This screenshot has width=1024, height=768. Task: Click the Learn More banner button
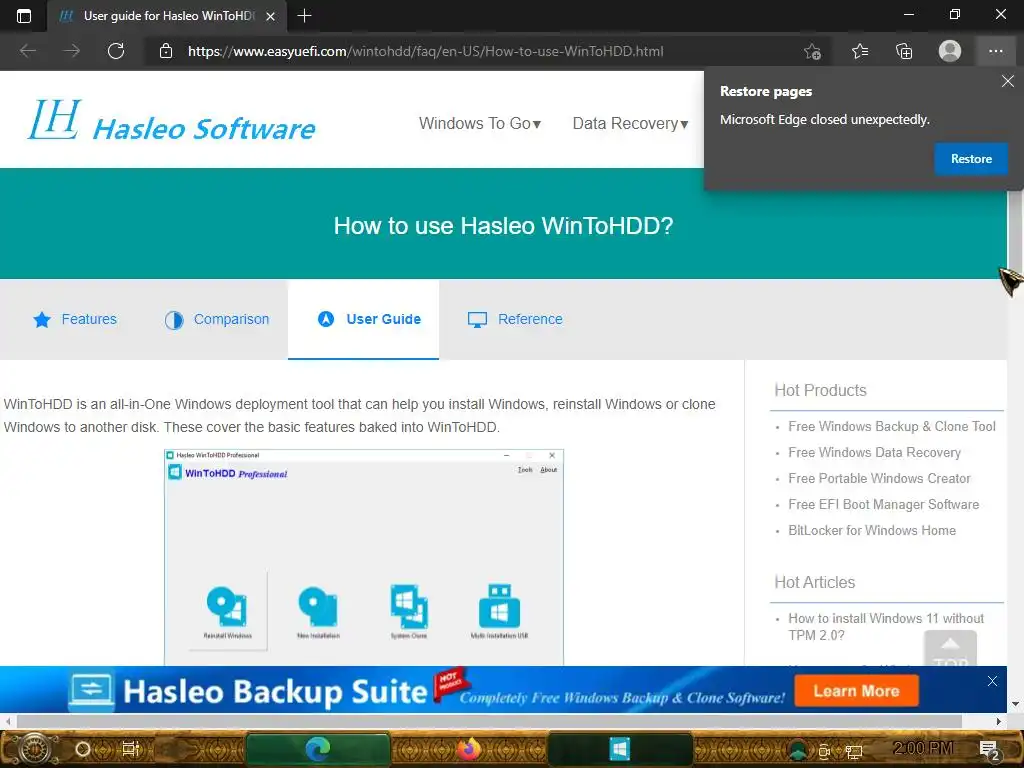[x=856, y=691]
